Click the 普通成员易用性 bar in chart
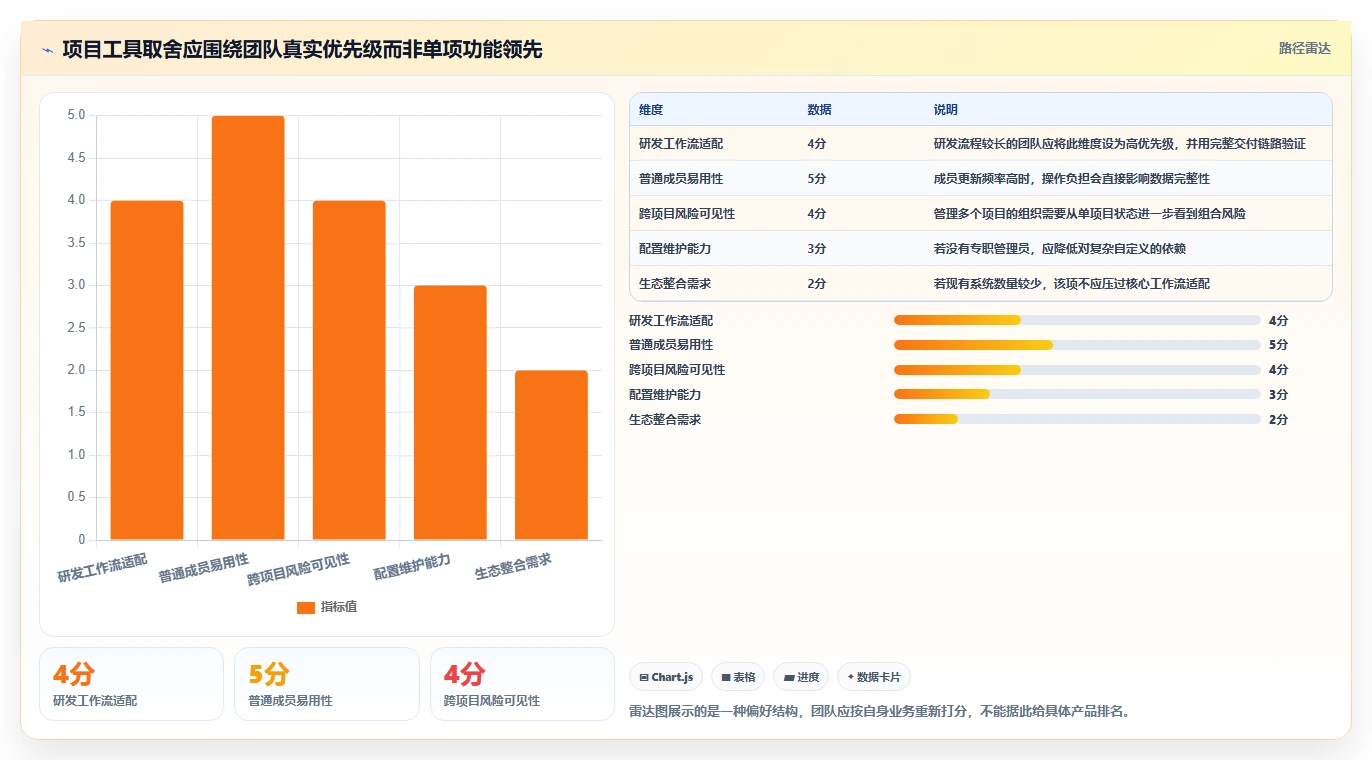 click(x=248, y=328)
